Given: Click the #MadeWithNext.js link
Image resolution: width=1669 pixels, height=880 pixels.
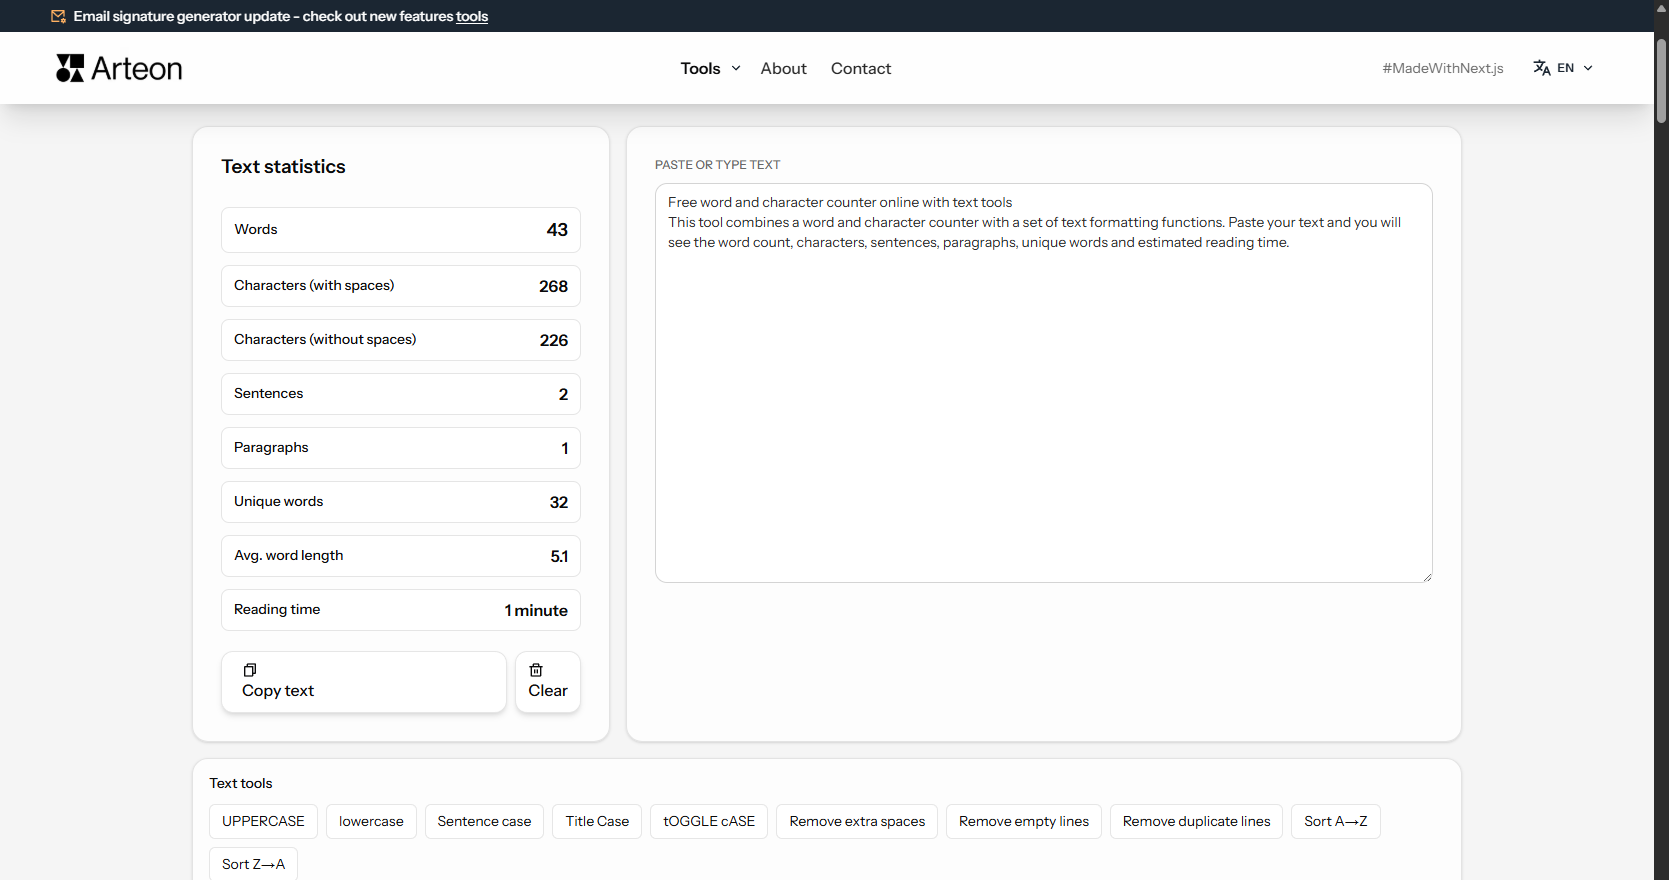Looking at the screenshot, I should click(x=1443, y=68).
